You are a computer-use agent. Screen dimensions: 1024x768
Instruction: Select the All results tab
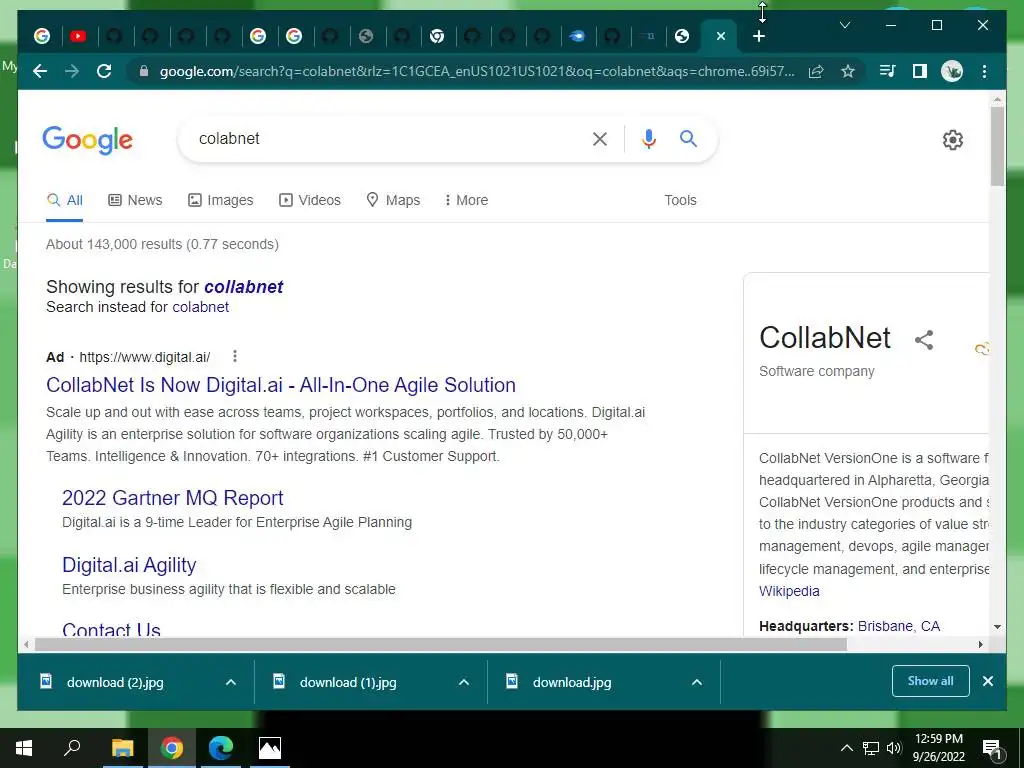pyautogui.click(x=65, y=200)
